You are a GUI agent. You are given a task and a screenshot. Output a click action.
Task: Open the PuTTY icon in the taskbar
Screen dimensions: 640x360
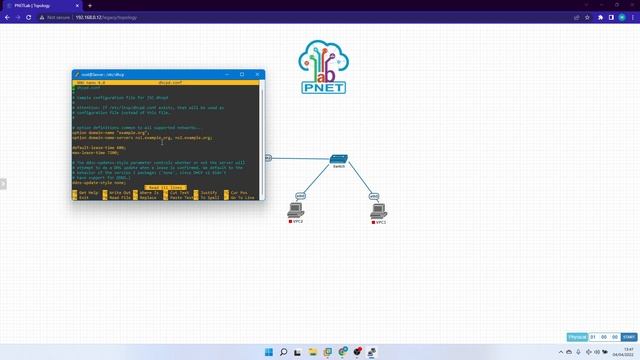tap(372, 352)
